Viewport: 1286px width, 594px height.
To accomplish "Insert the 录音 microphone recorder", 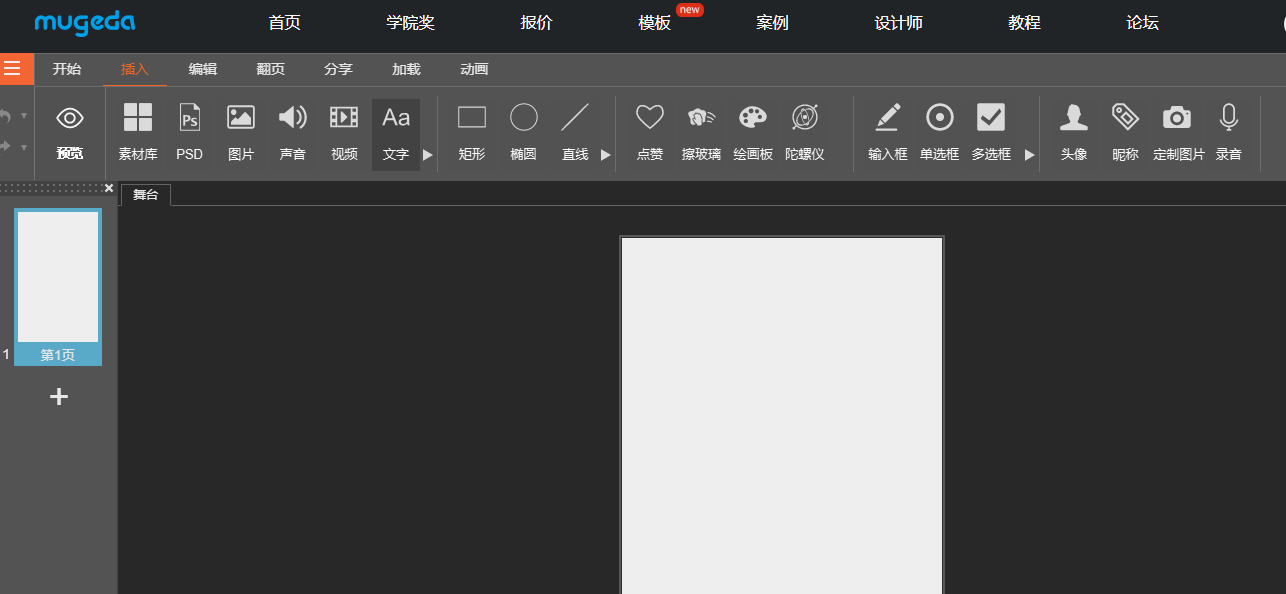I will [1229, 134].
